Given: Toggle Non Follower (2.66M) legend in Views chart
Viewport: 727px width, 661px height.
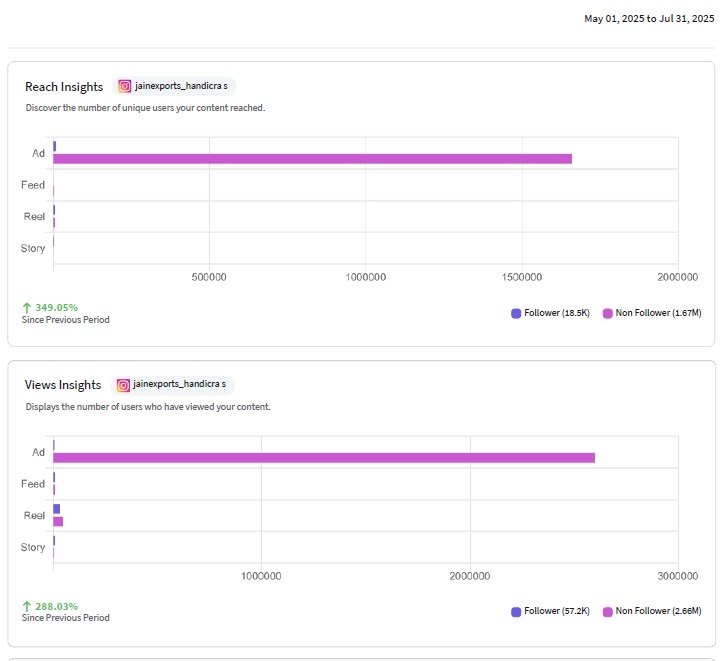Looking at the screenshot, I should click(x=652, y=611).
